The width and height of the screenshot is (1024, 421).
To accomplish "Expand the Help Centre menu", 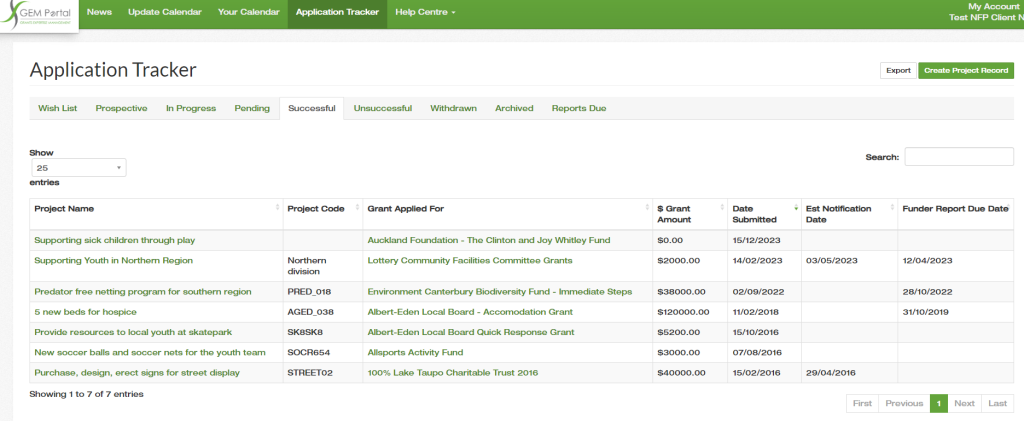I will 425,12.
